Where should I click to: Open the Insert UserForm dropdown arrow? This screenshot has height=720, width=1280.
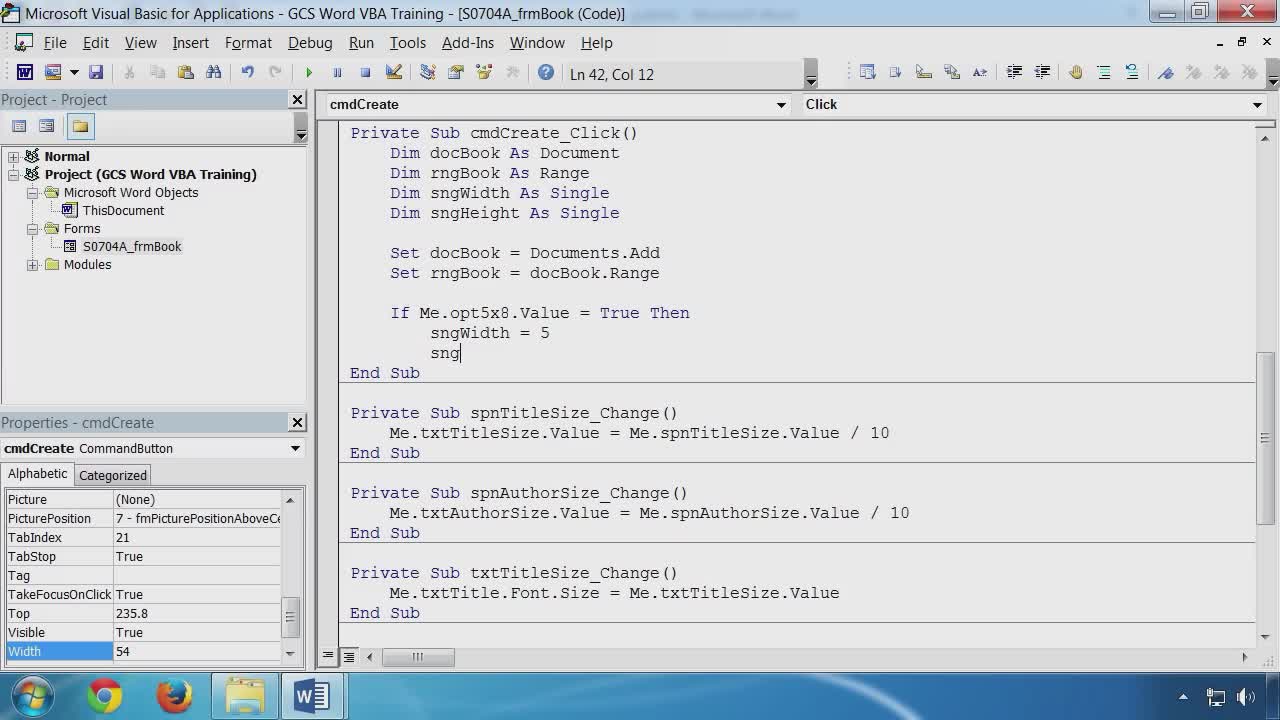pos(73,72)
